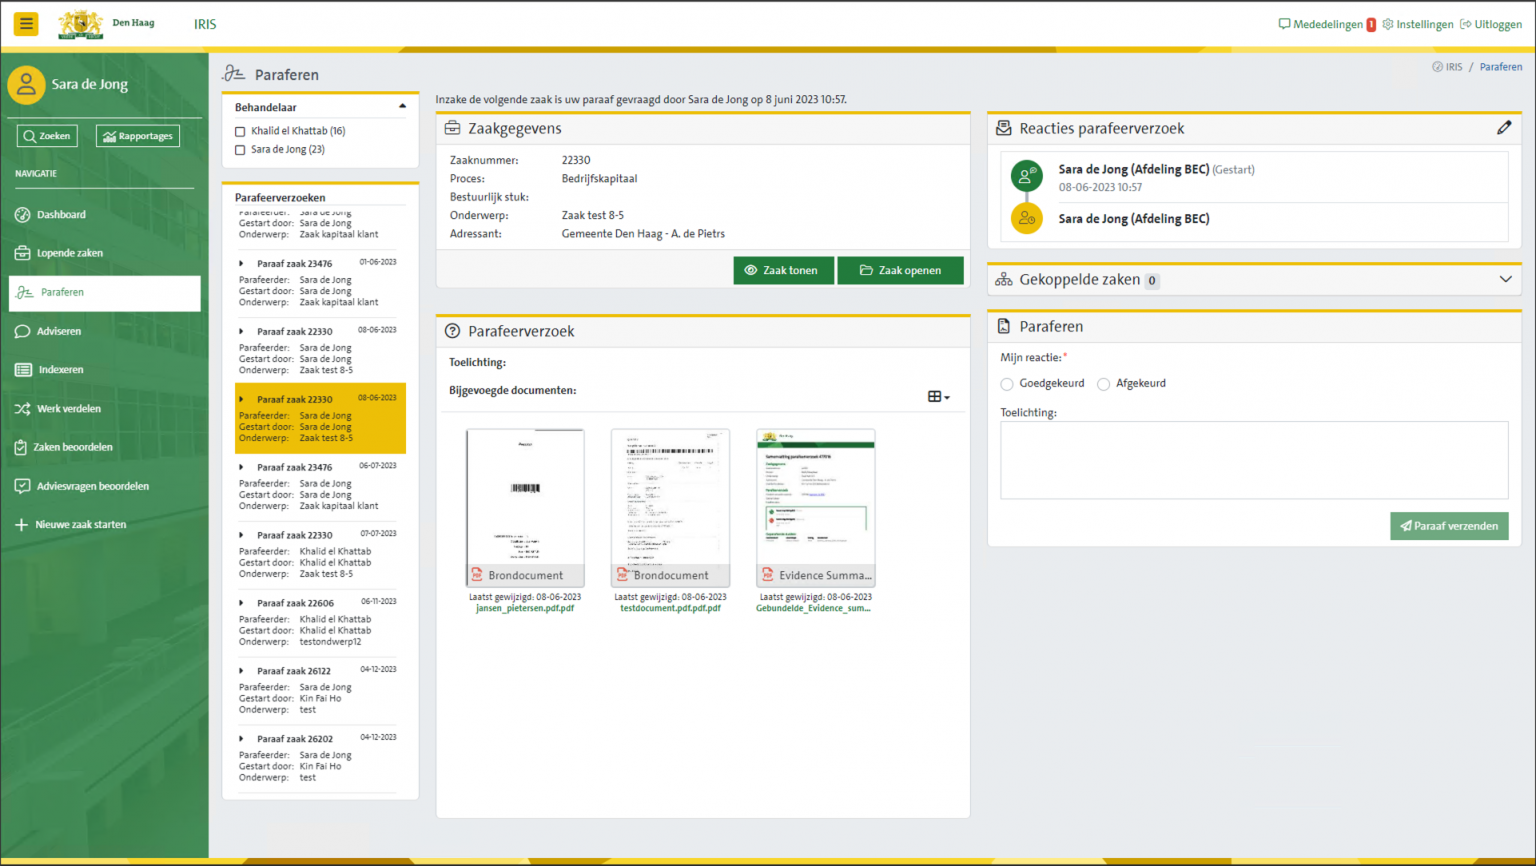Click the Den Haag crest logo
Screen dimensions: 1536x866
pyautogui.click(x=81, y=24)
